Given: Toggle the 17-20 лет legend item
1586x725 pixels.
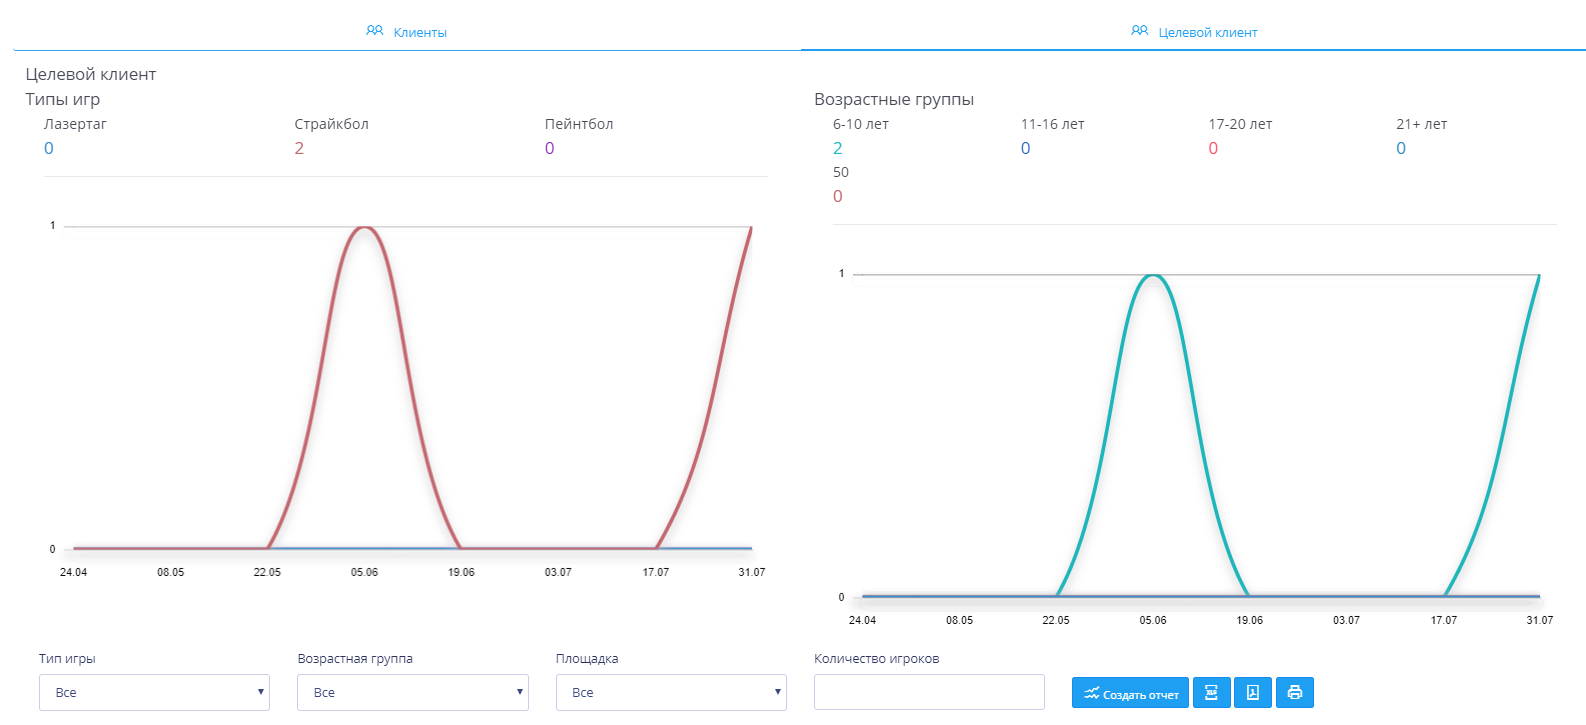Looking at the screenshot, I should [x=1240, y=124].
